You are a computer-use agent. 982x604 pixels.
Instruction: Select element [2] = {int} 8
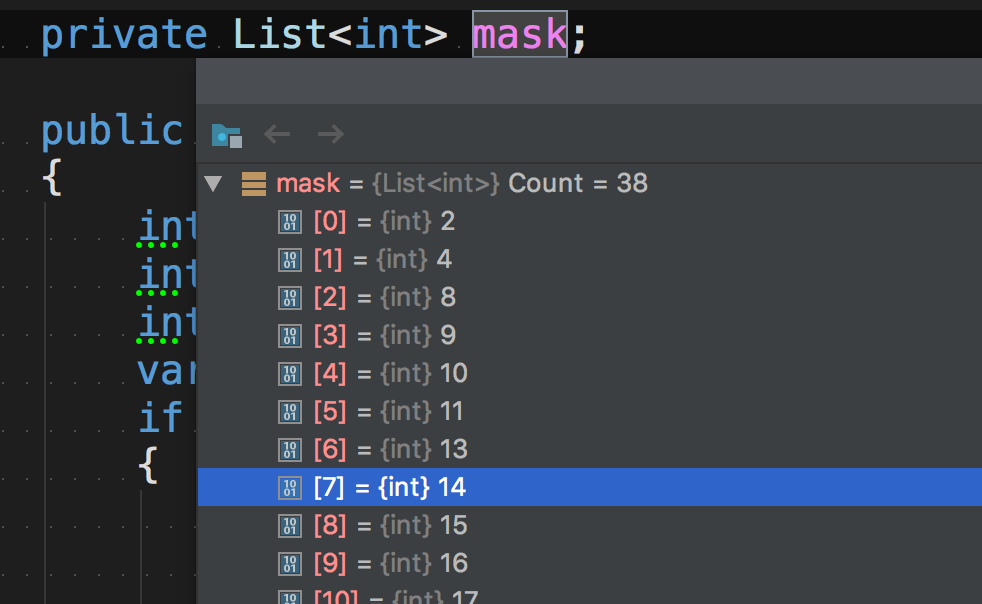pos(589,297)
